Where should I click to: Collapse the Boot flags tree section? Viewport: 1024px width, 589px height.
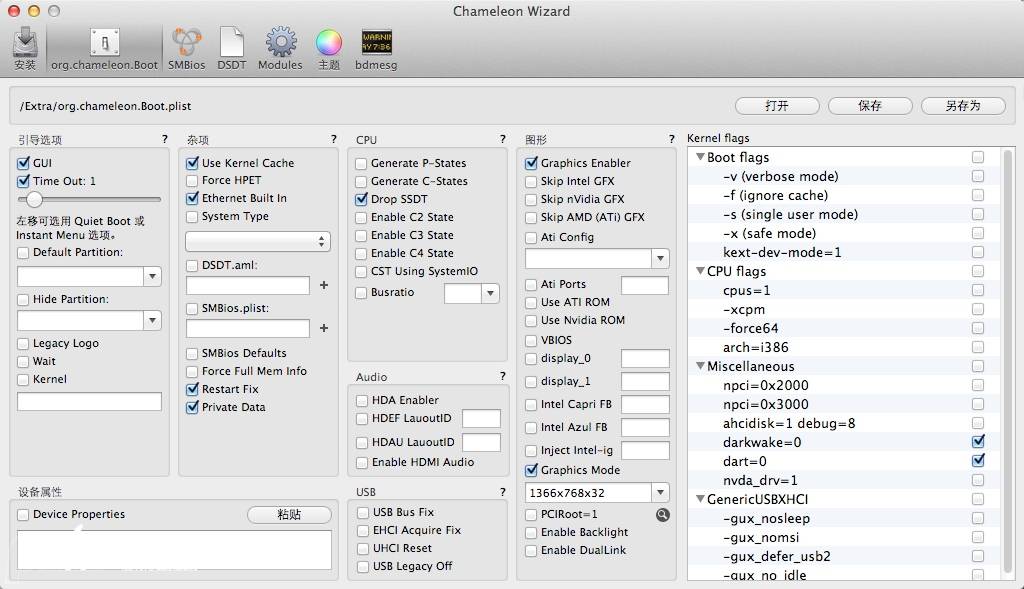[700, 158]
